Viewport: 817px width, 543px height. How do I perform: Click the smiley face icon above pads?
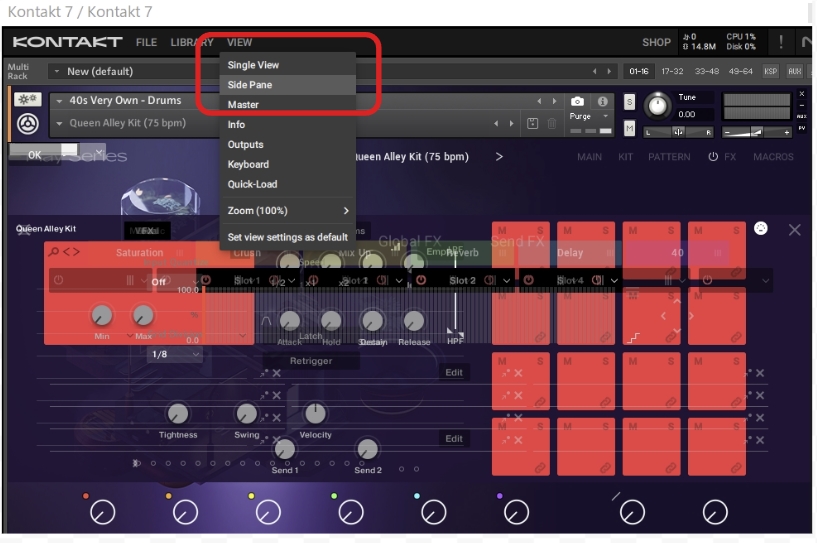point(761,228)
